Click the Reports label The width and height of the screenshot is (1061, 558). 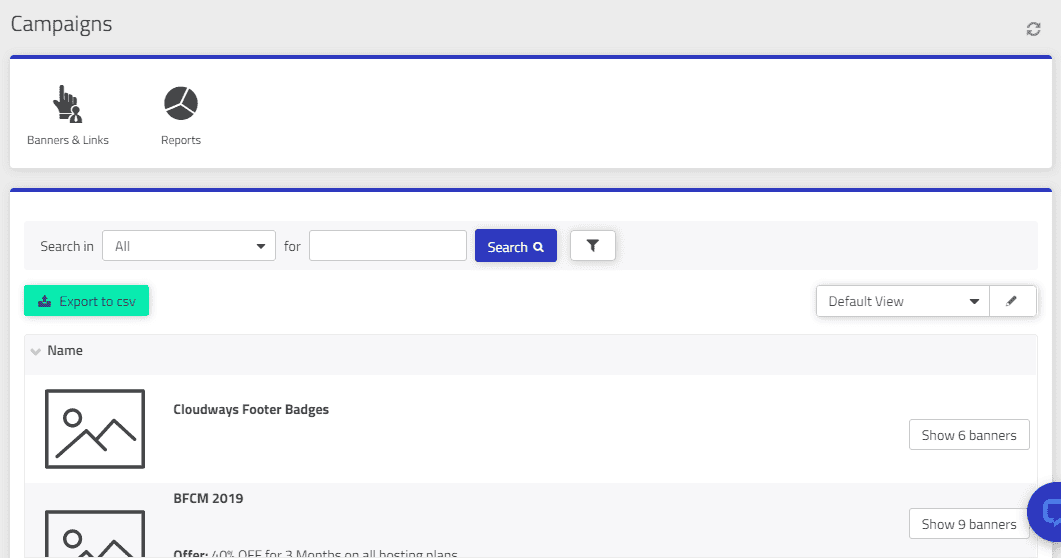181,140
